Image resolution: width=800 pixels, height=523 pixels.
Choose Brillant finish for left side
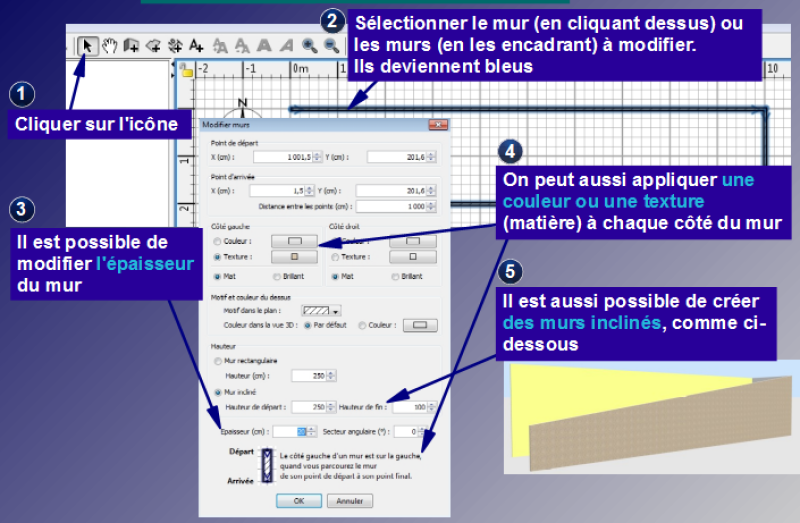(x=277, y=275)
